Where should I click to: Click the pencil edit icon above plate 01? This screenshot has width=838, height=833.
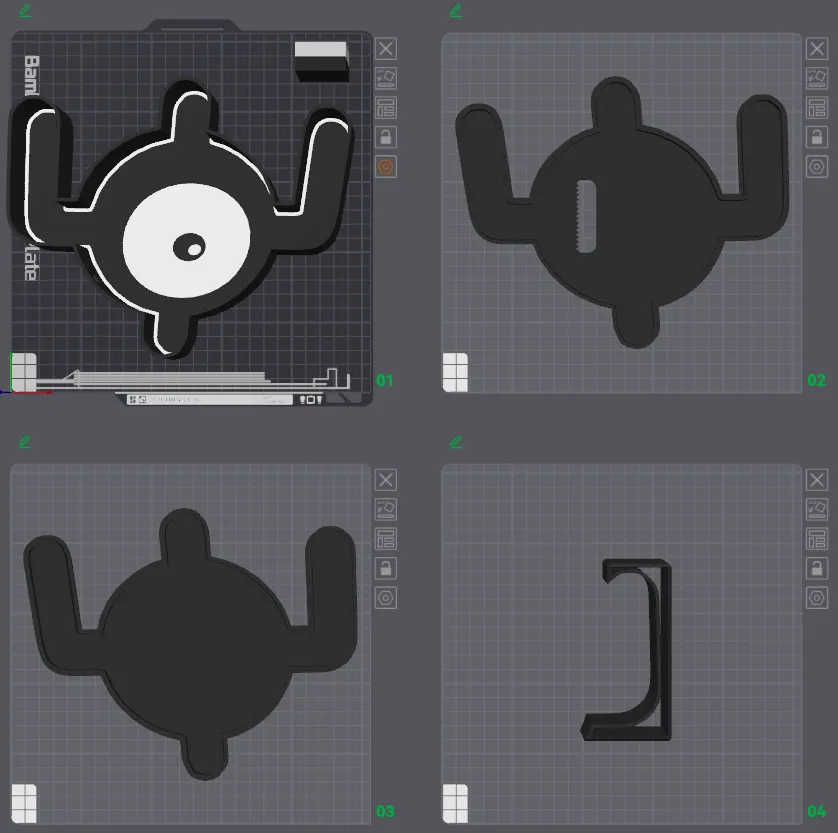[25, 12]
